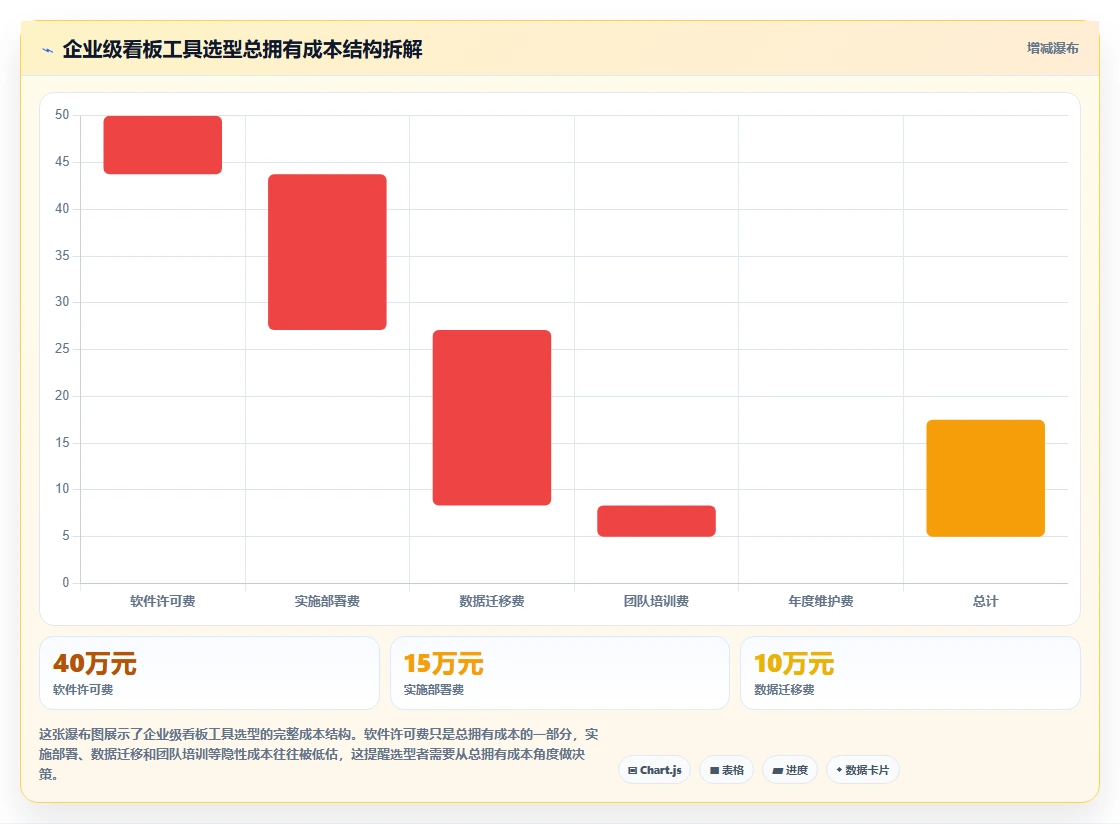Screen dimensions: 1120x824
Task: Select the orange 总计 bar
Action: coord(986,478)
